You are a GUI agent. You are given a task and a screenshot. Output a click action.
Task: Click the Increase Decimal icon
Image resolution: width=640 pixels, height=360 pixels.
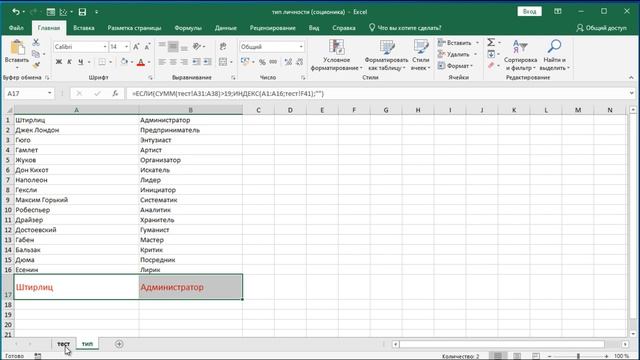pyautogui.click(x=288, y=62)
